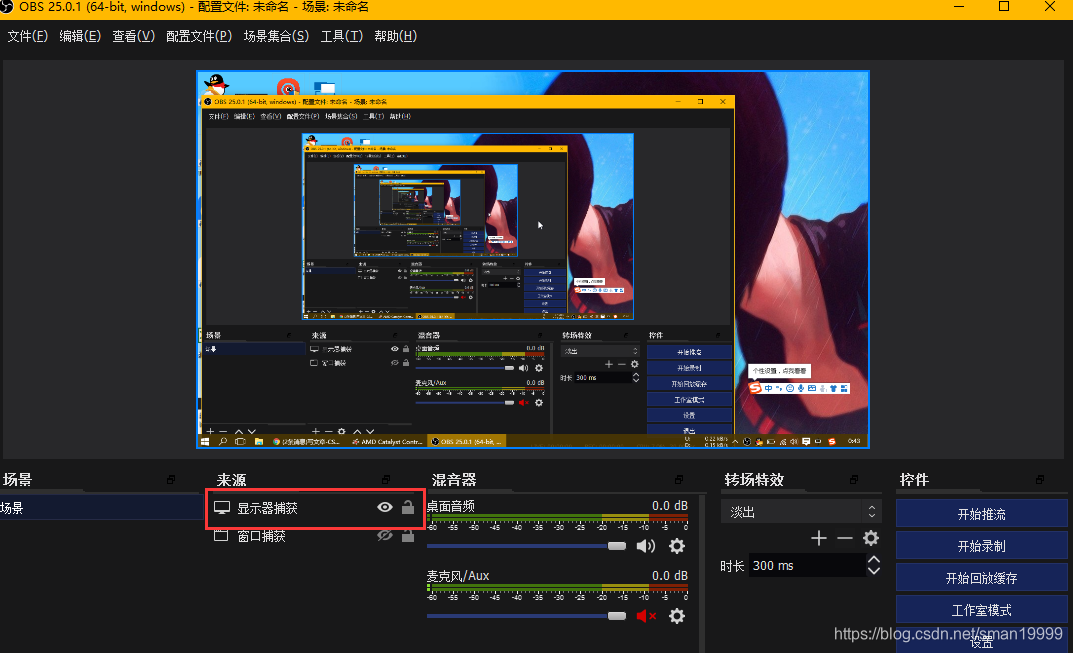
Task: Open the 文件(F) menu
Action: click(27, 36)
